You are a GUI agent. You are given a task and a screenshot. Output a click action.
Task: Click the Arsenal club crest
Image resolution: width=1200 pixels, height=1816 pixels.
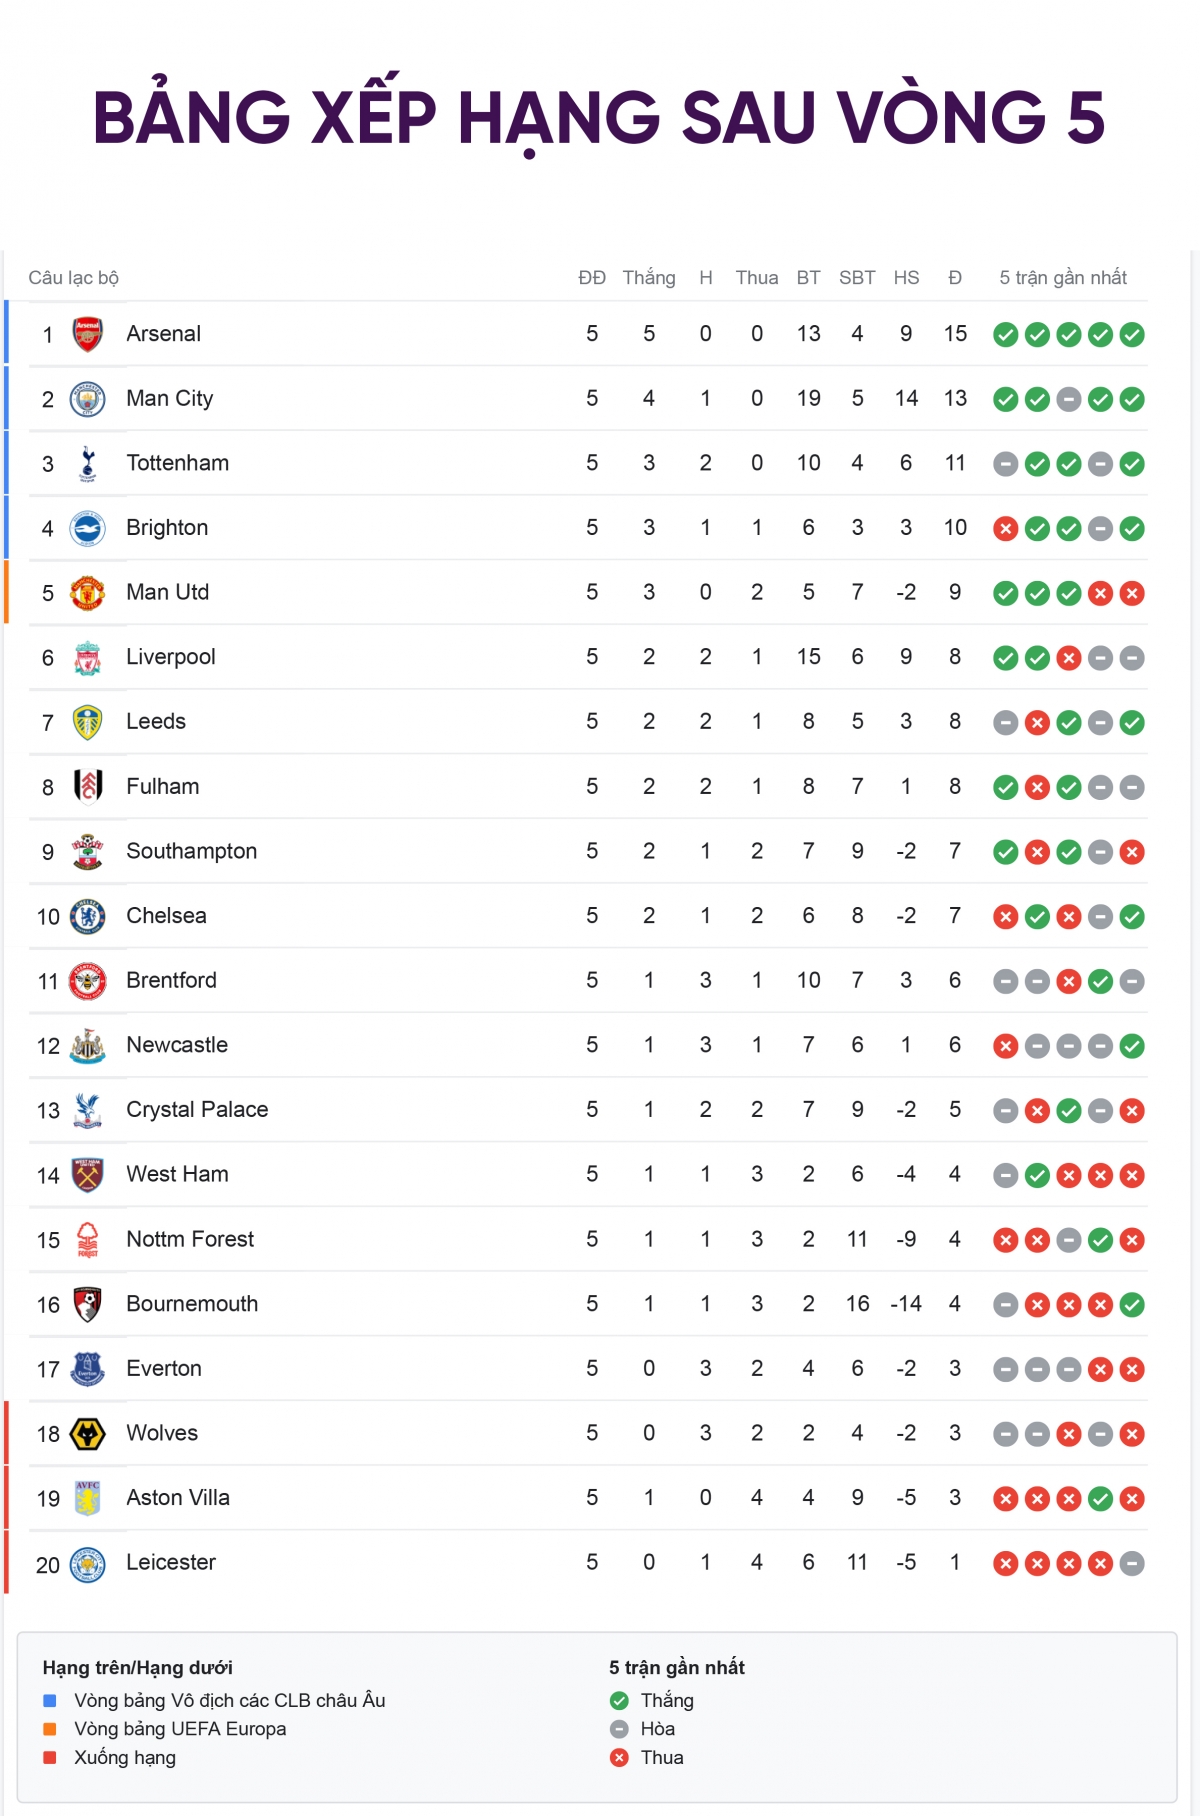88,334
